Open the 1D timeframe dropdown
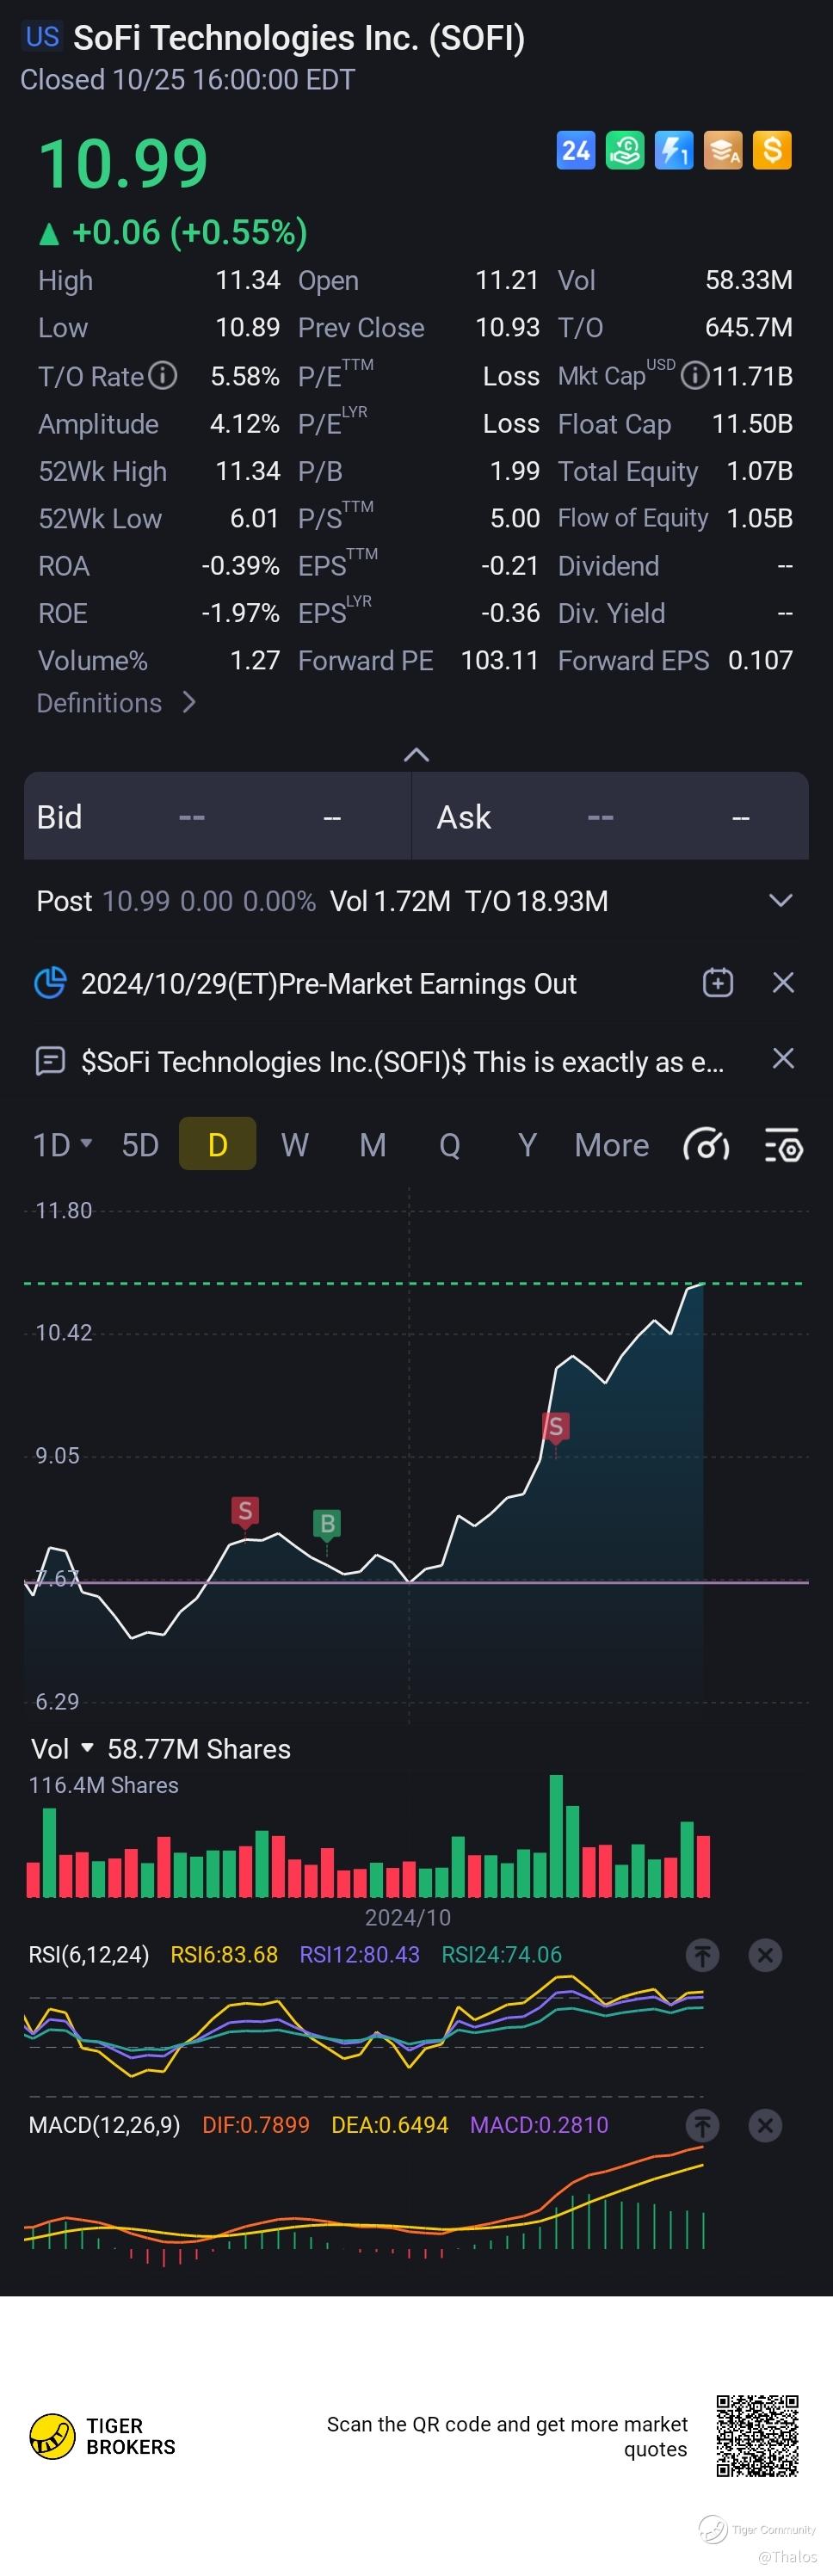Viewport: 833px width, 2576px height. pos(62,1145)
